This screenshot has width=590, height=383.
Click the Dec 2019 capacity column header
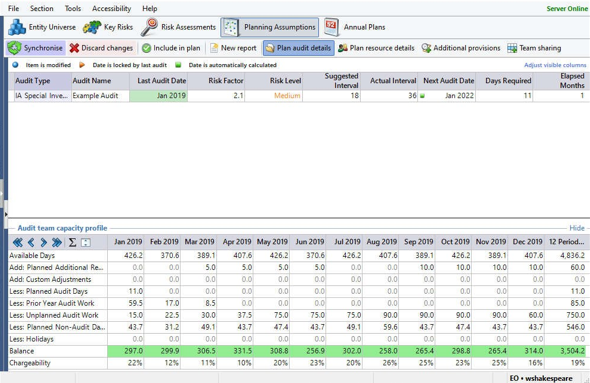click(526, 242)
